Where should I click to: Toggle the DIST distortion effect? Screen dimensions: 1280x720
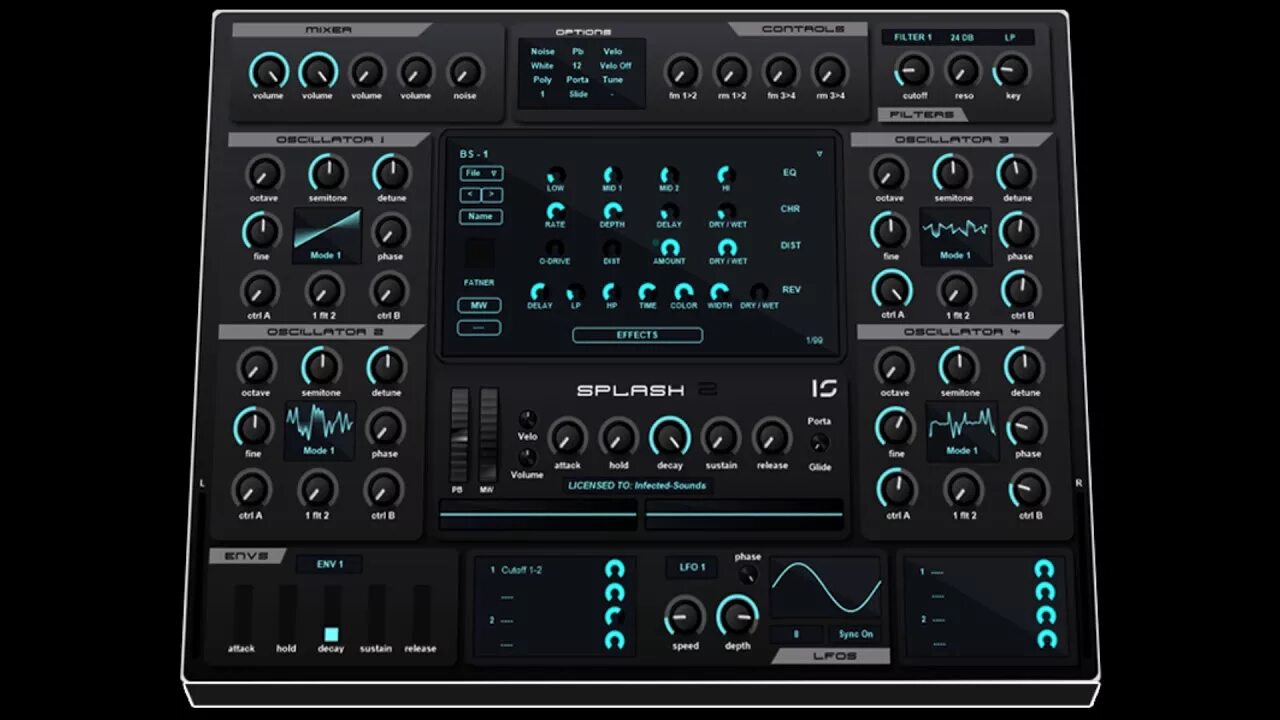pyautogui.click(x=790, y=246)
